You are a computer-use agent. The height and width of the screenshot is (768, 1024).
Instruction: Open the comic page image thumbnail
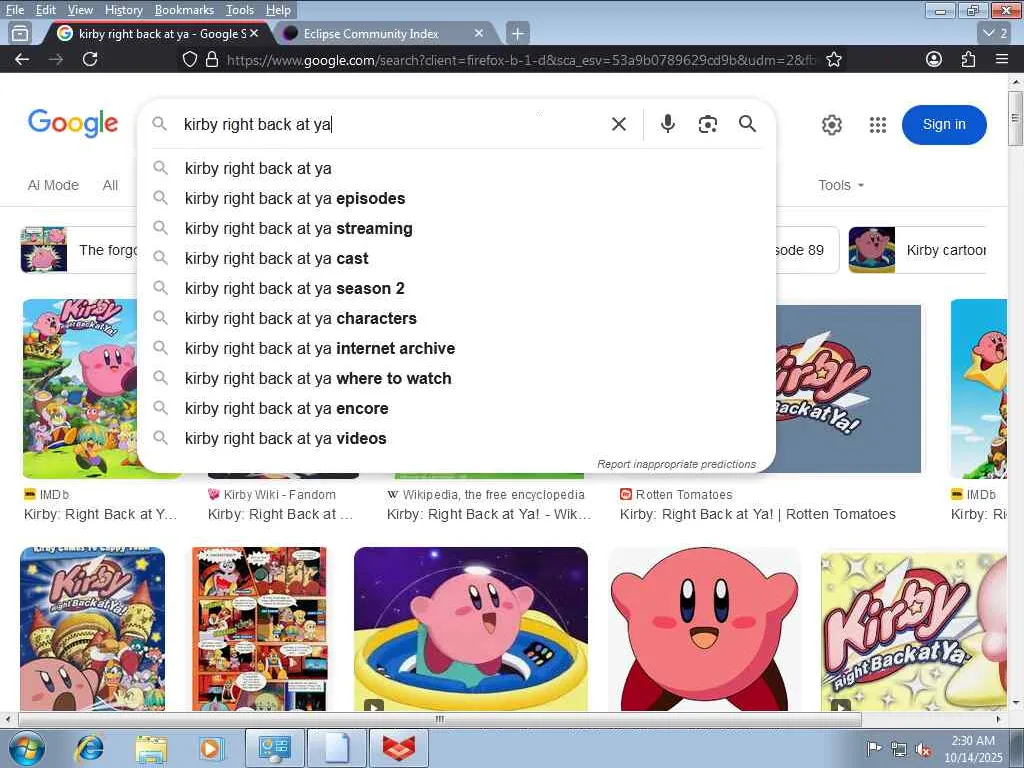tap(259, 629)
